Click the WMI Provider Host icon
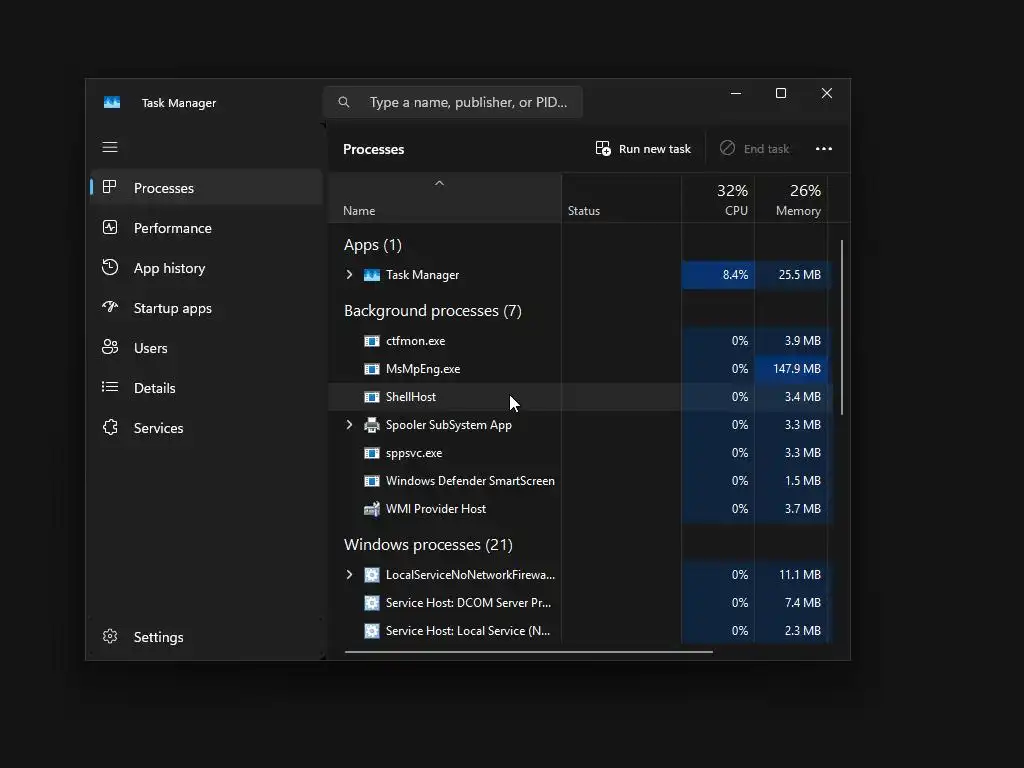The width and height of the screenshot is (1024, 768). 372,509
